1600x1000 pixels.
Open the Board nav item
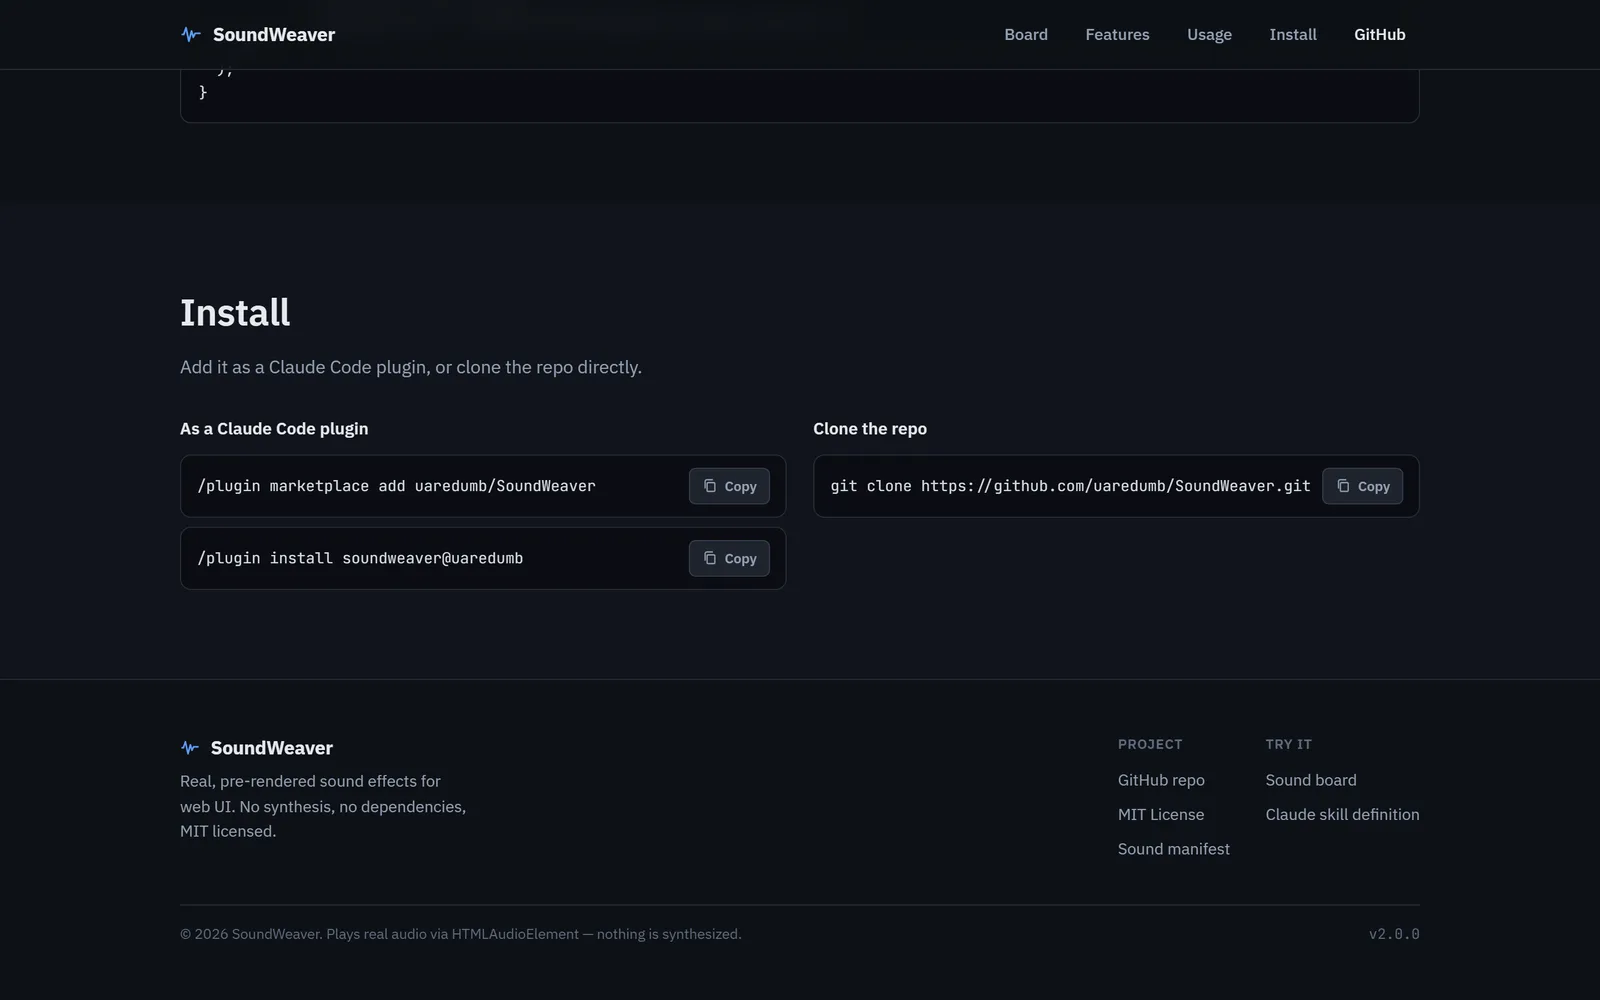click(x=1026, y=35)
